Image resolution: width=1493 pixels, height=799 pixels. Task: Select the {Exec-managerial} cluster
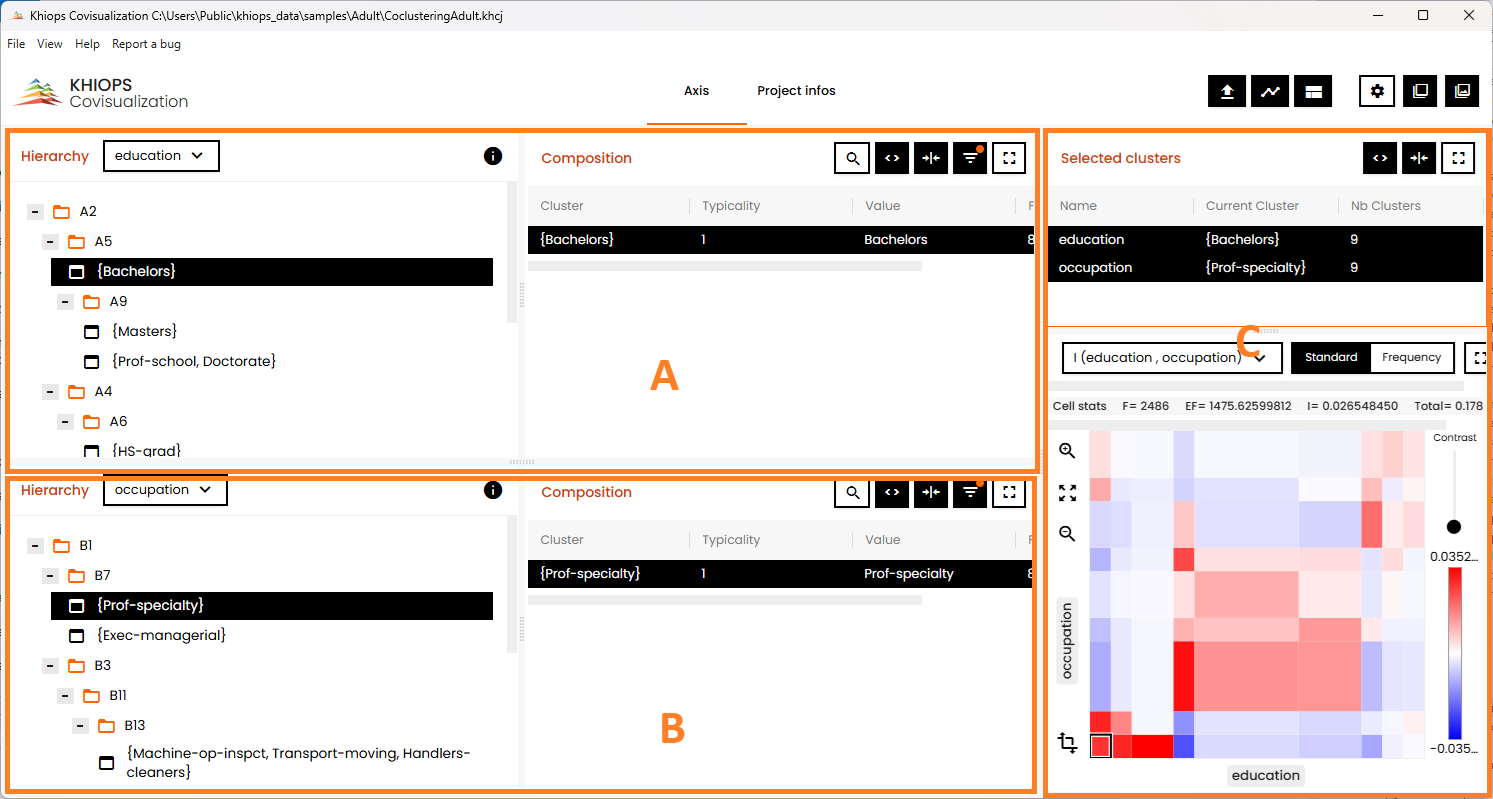[161, 635]
